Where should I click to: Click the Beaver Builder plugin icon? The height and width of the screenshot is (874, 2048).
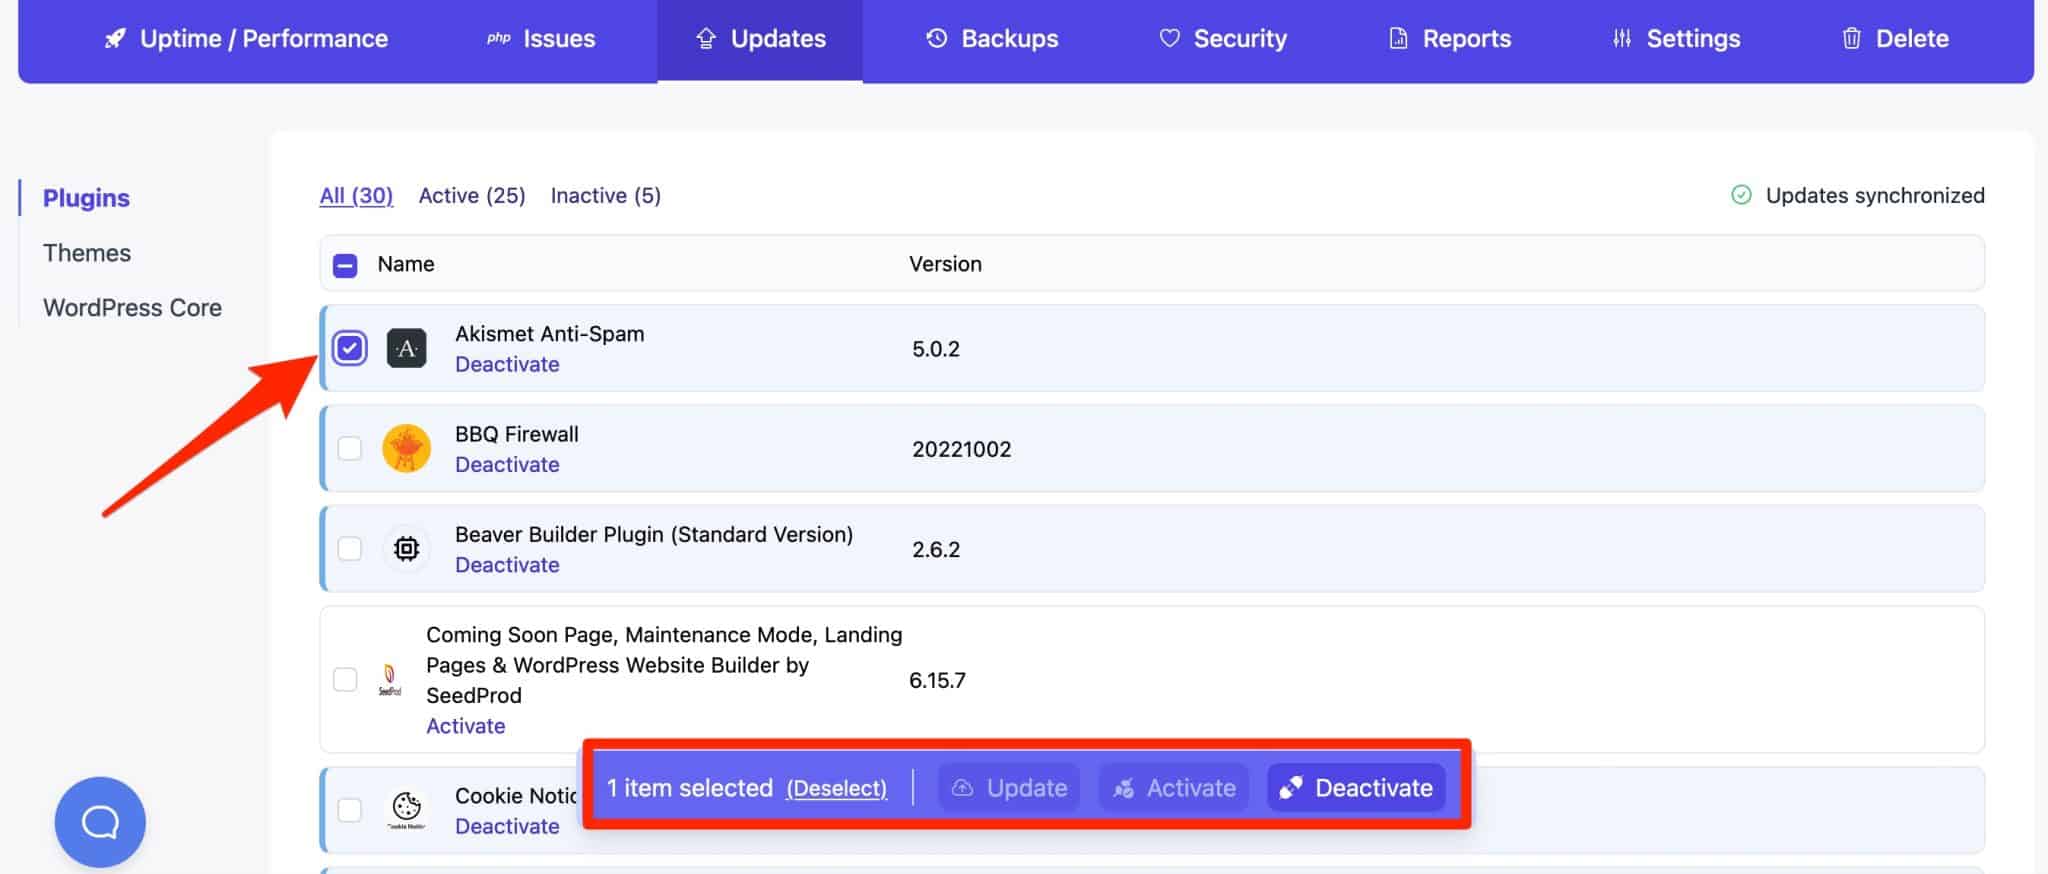406,548
